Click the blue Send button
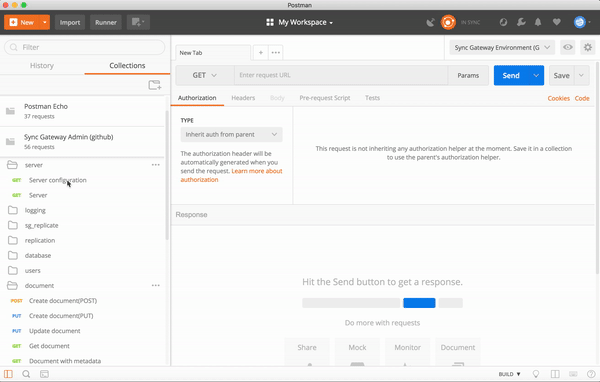This screenshot has width=600, height=382. [x=511, y=75]
